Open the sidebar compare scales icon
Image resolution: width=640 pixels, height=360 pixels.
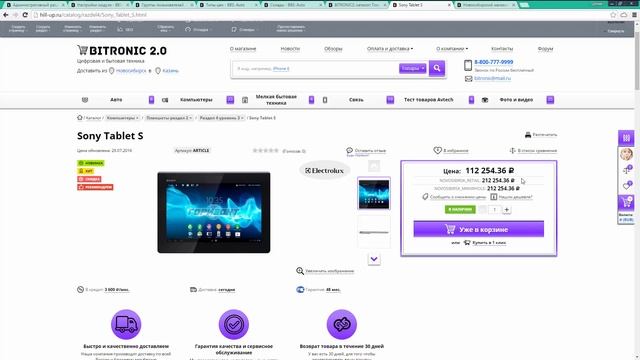tap(626, 170)
